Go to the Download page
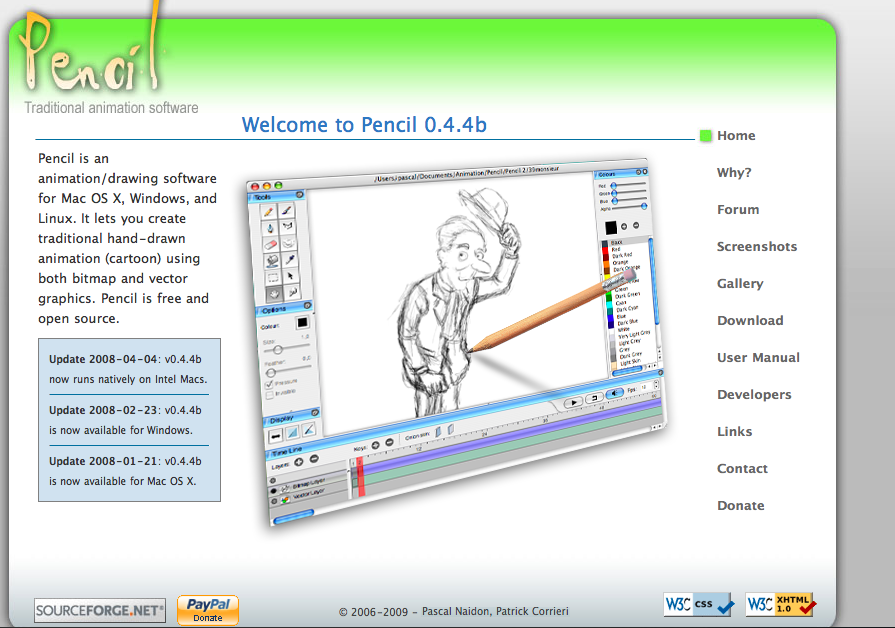 click(750, 320)
